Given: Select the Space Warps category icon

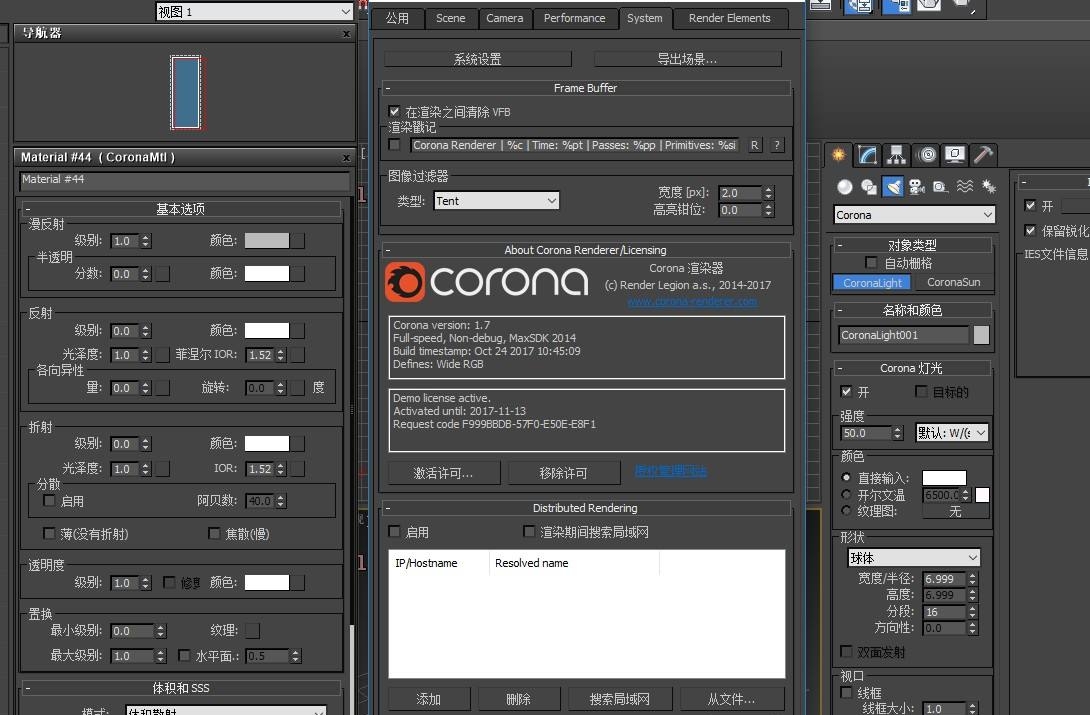Looking at the screenshot, I should click(x=964, y=187).
